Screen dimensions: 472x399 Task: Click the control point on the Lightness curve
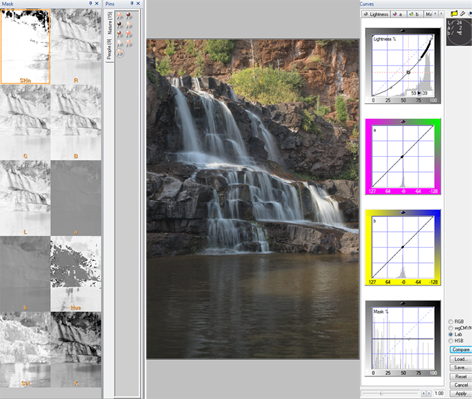pos(408,72)
